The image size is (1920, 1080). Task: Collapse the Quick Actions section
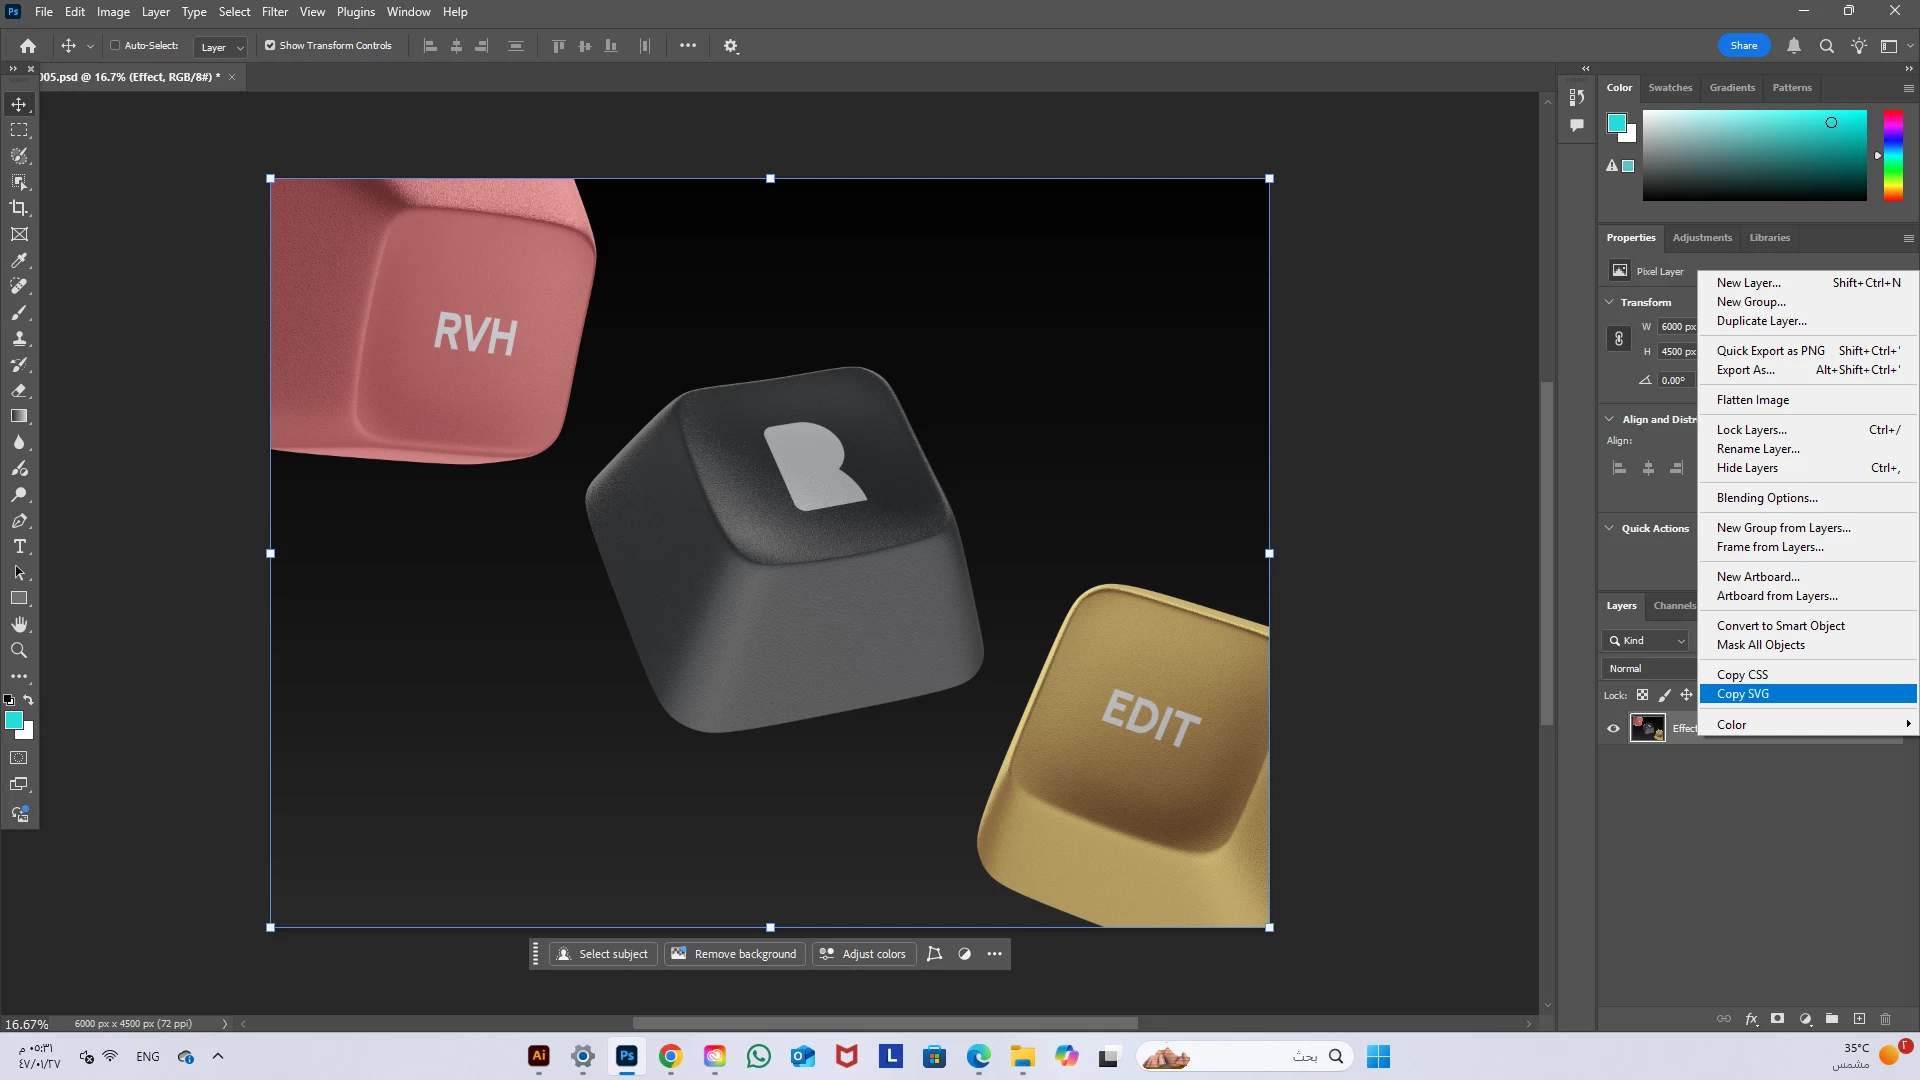tap(1609, 528)
